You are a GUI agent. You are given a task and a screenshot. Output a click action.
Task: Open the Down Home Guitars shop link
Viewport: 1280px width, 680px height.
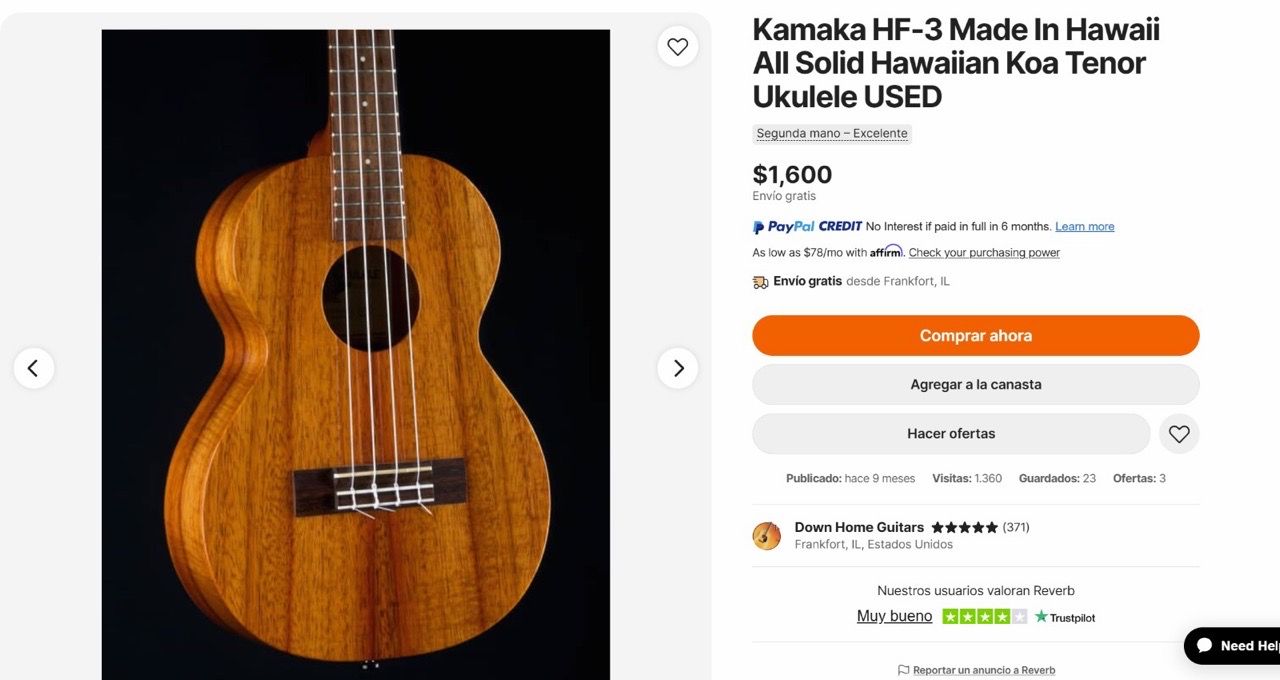pyautogui.click(x=859, y=527)
